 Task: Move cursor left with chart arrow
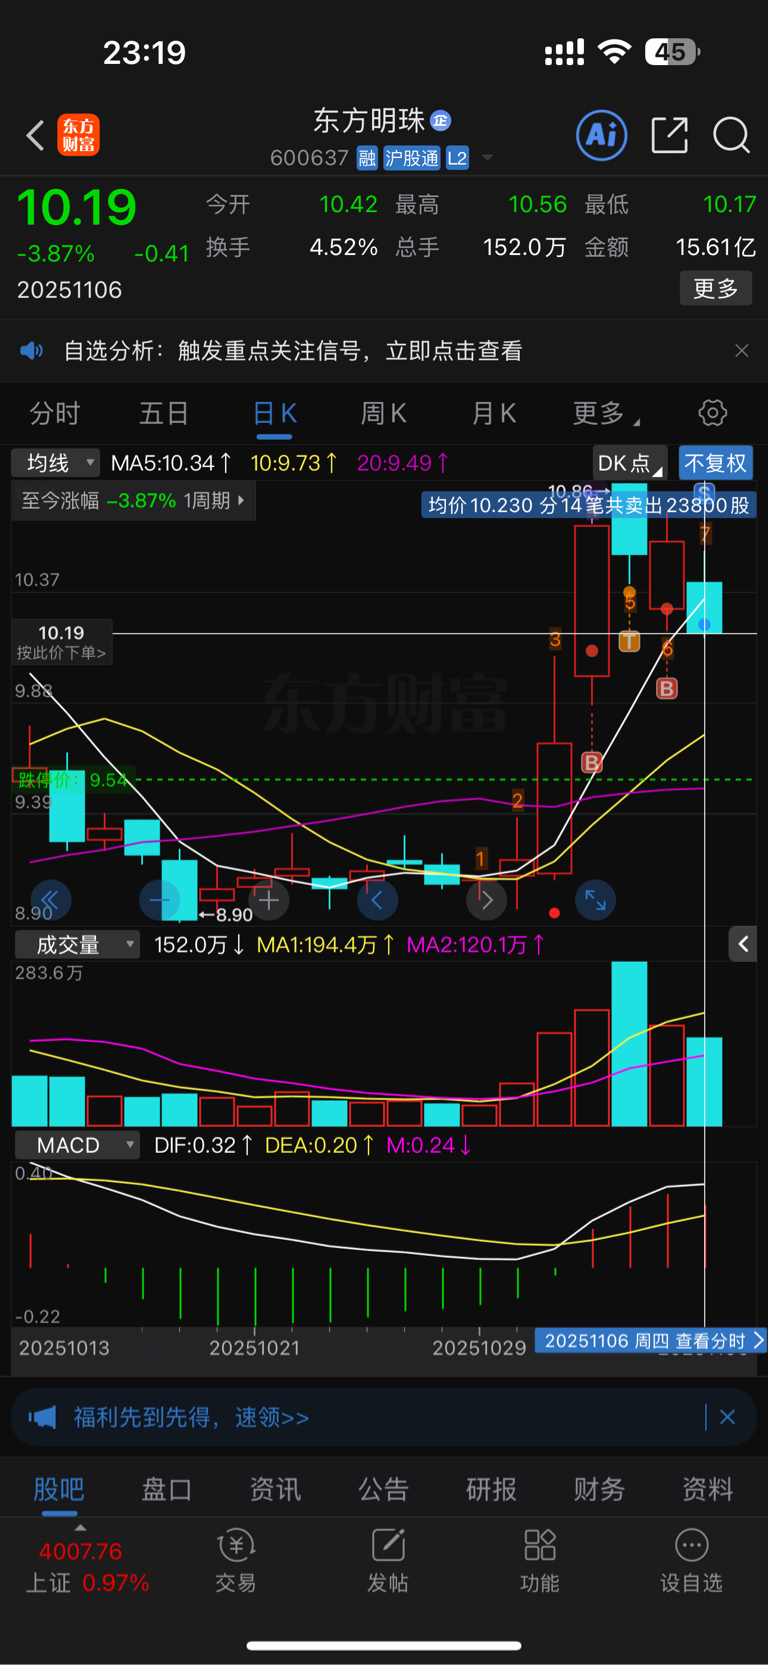pos(377,900)
